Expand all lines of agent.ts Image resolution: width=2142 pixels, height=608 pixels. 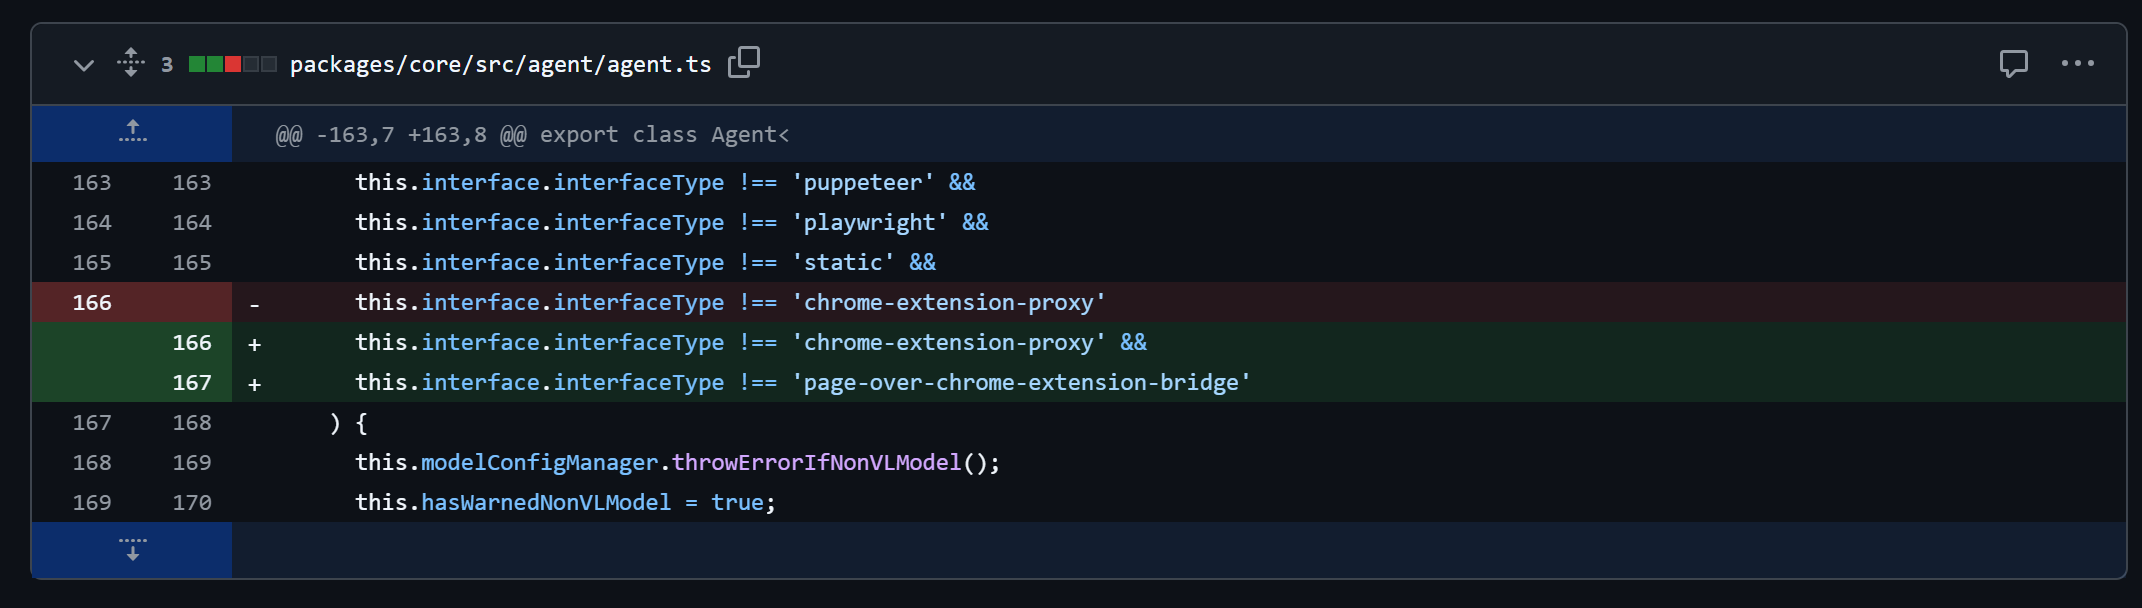(131, 63)
